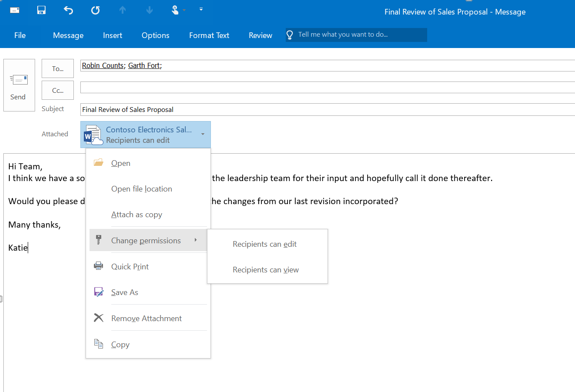Open the Customize Quick Access Toolbar arrow
The image size is (575, 392).
[201, 9]
